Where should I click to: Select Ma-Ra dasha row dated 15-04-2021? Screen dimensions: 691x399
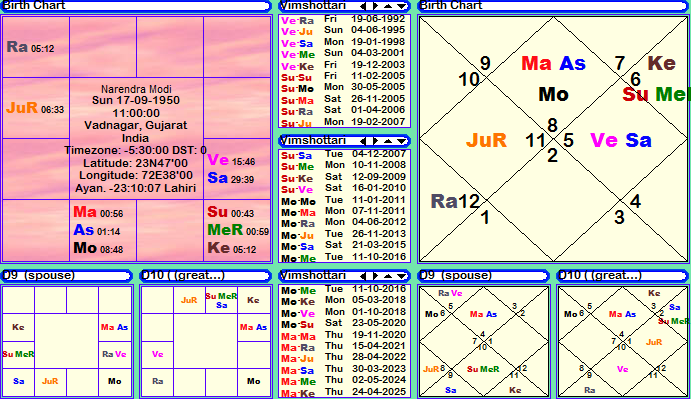343,347
